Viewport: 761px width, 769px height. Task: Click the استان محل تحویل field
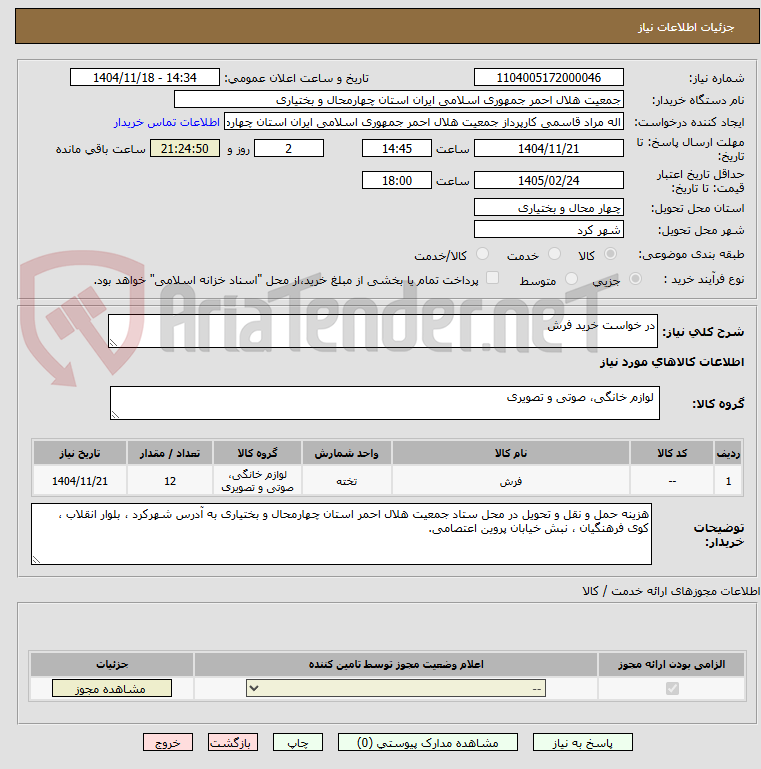549,207
